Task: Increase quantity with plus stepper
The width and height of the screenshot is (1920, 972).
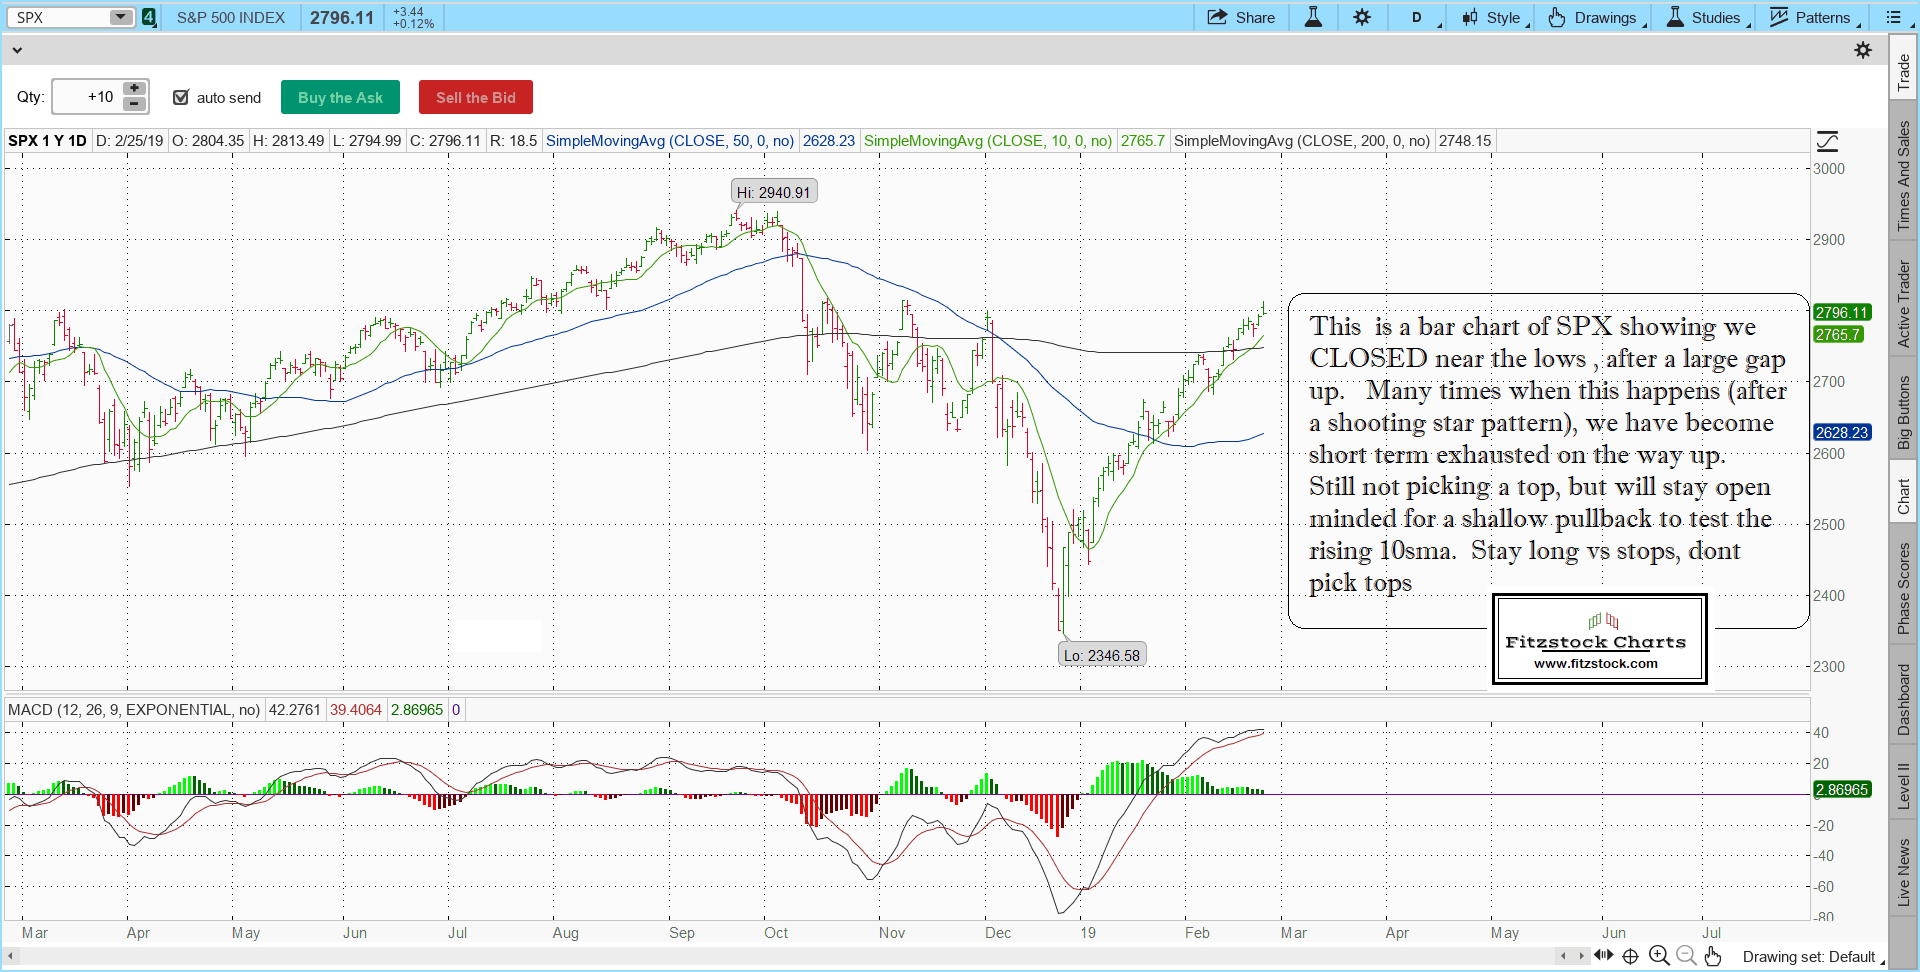Action: point(134,89)
